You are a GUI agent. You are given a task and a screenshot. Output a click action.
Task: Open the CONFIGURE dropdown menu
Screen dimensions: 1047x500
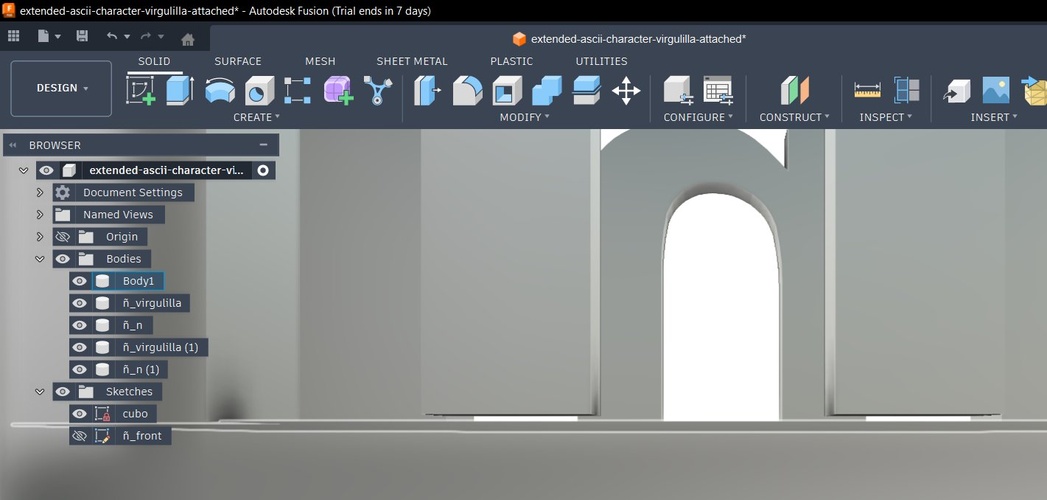698,117
